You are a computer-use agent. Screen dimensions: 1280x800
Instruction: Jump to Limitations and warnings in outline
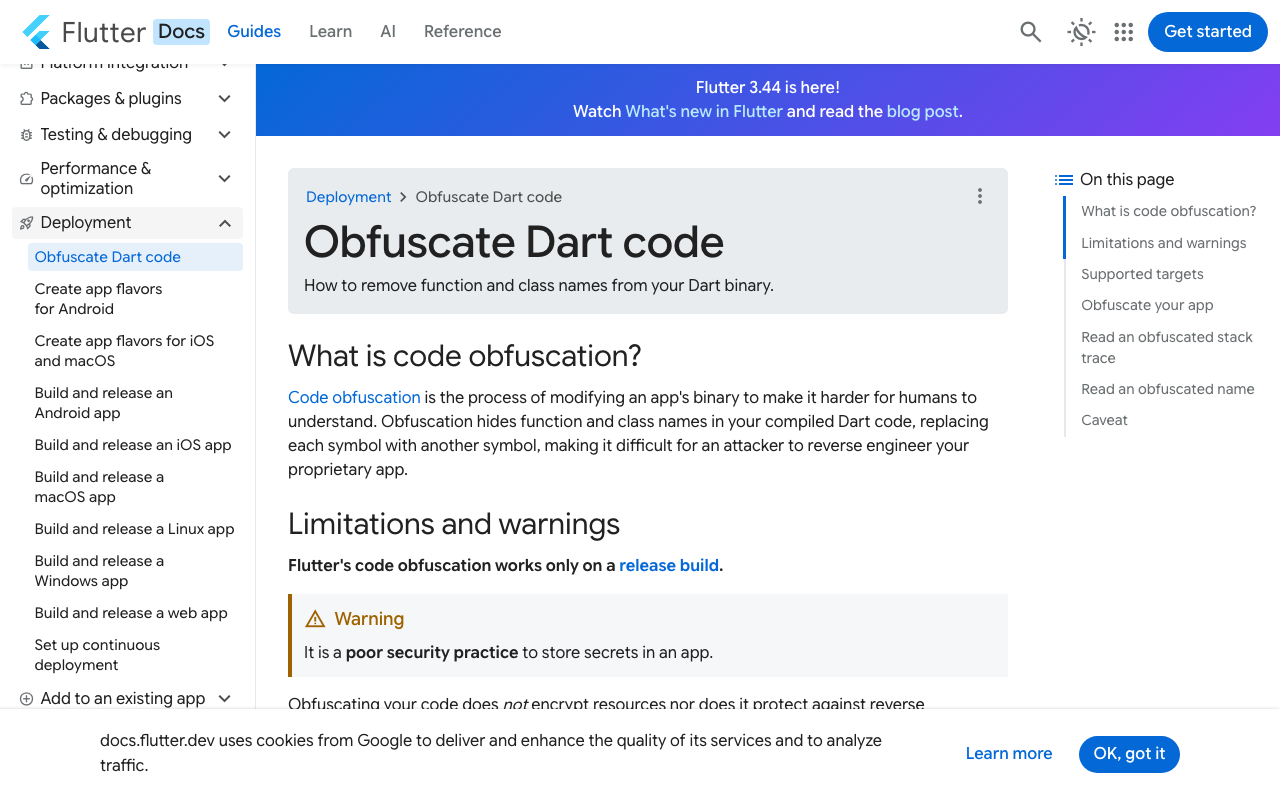[1163, 243]
